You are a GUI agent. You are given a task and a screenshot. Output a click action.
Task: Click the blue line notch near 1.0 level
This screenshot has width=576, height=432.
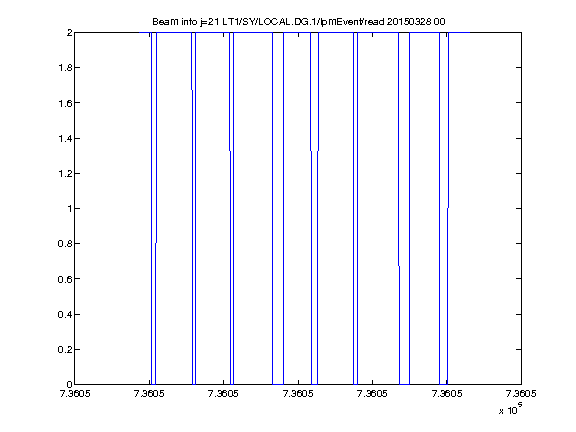(x=448, y=208)
